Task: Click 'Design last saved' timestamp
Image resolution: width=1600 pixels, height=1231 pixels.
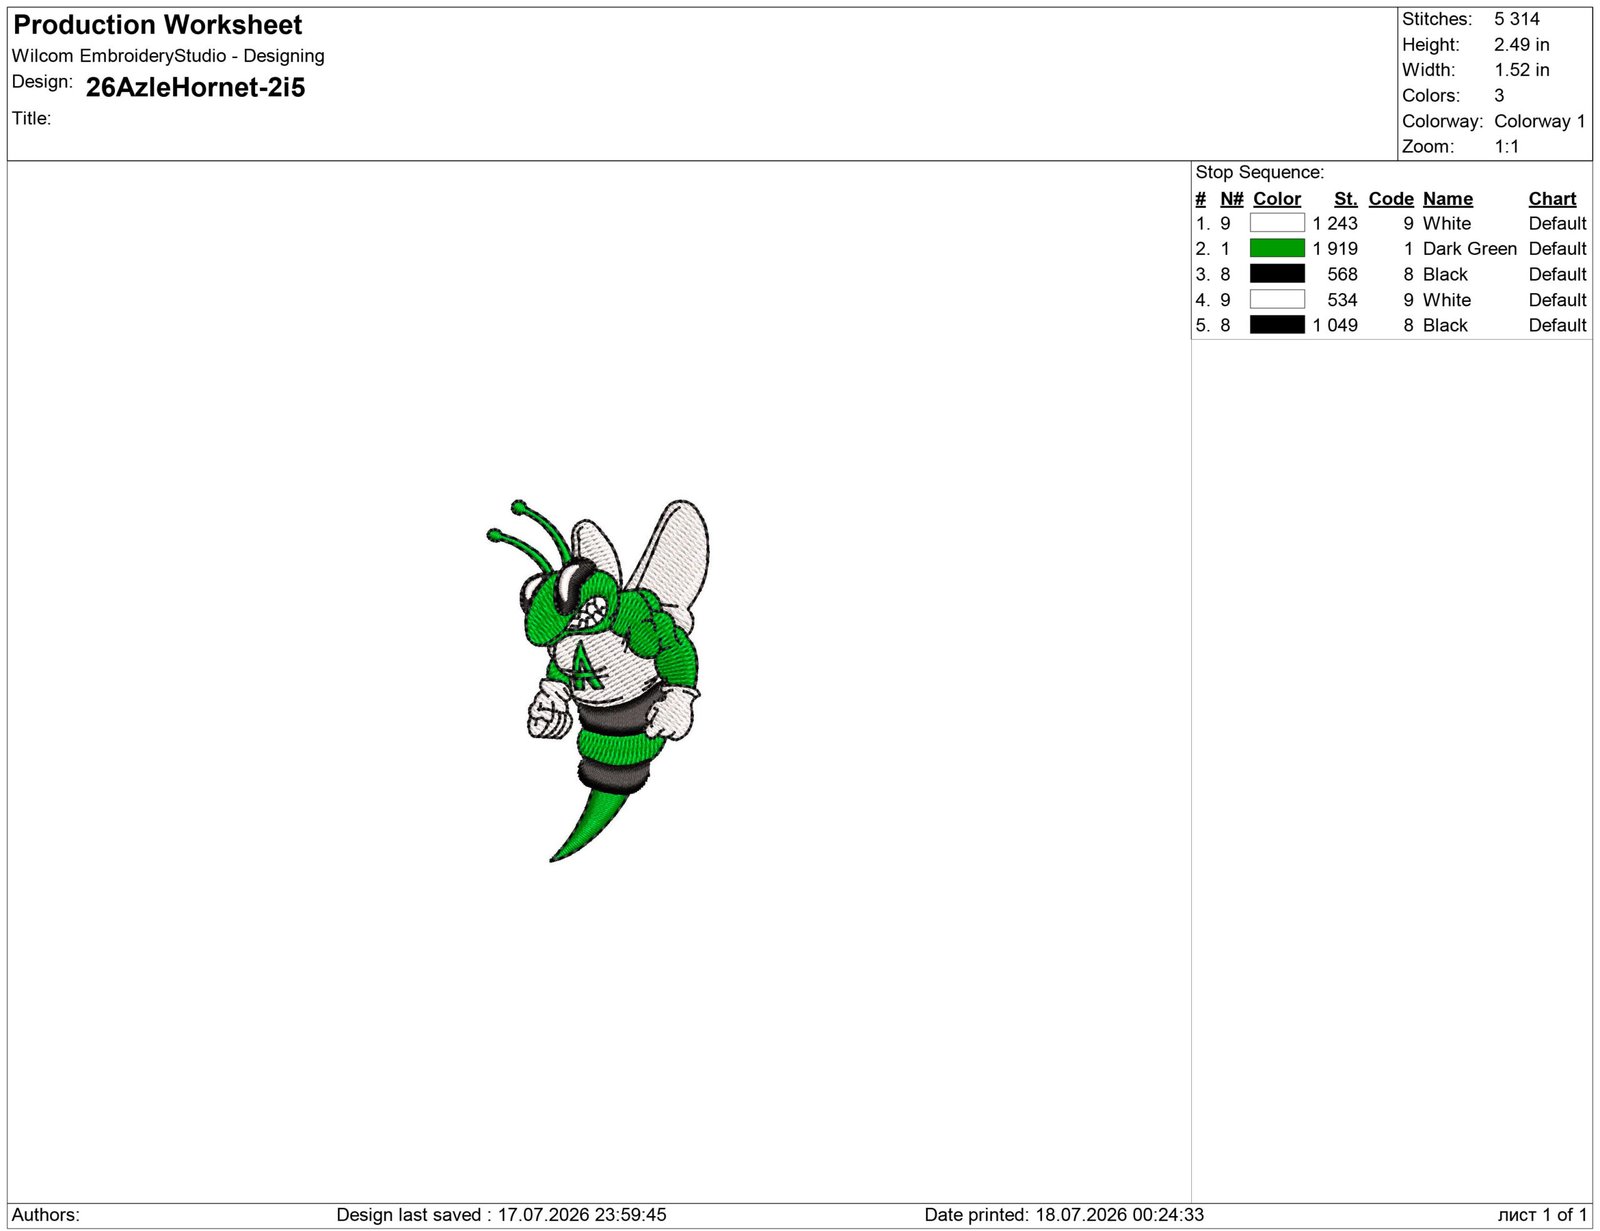Action: click(501, 1215)
